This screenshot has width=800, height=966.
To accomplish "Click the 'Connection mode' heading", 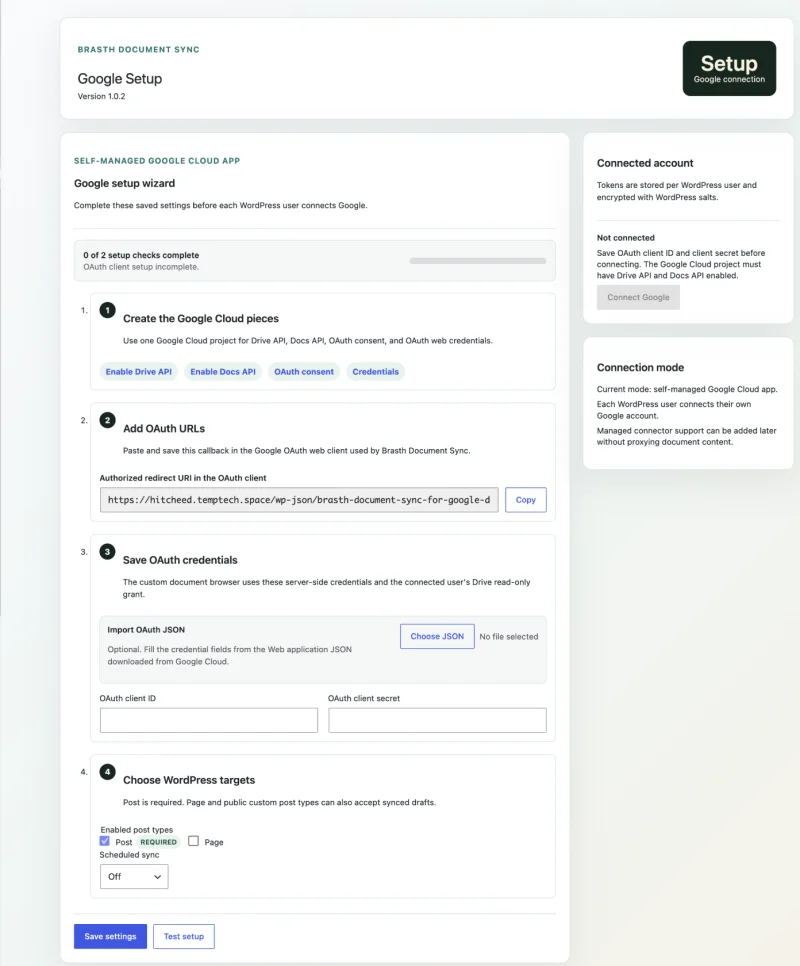I will [640, 367].
